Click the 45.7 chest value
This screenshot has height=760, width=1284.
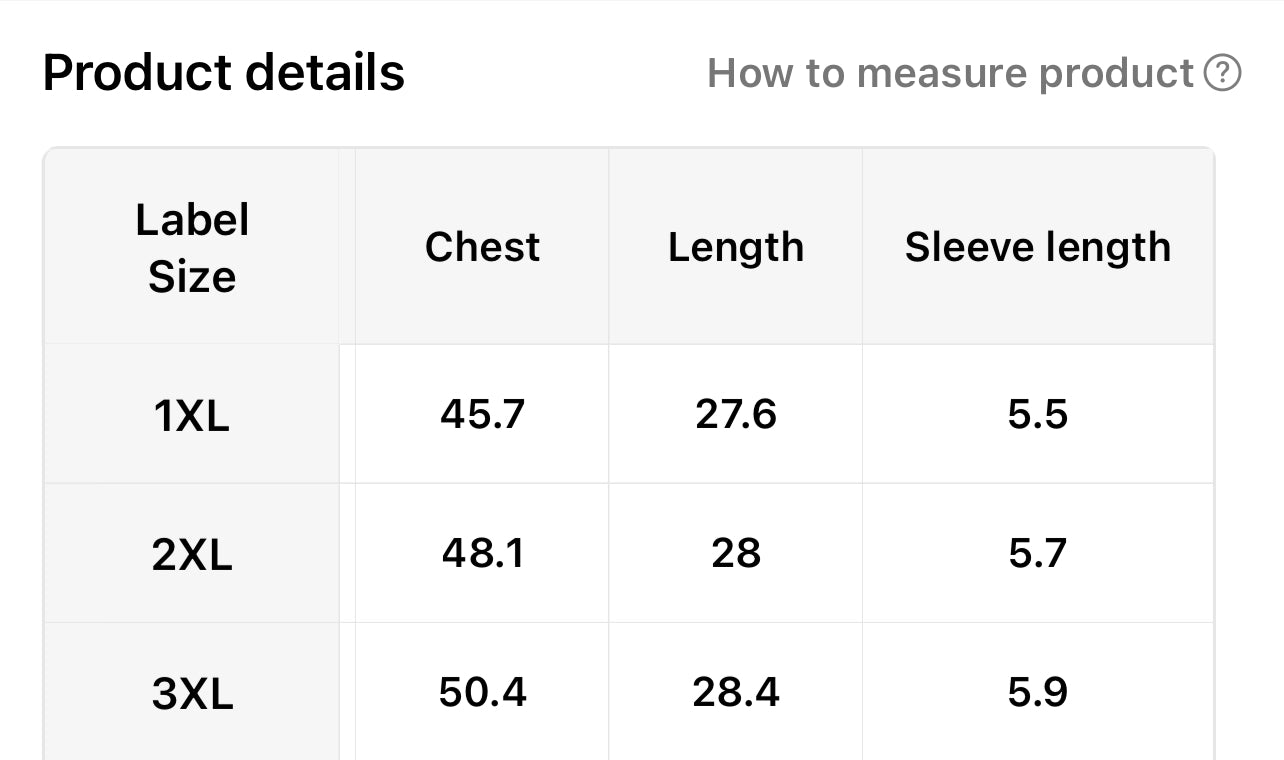tap(482, 414)
